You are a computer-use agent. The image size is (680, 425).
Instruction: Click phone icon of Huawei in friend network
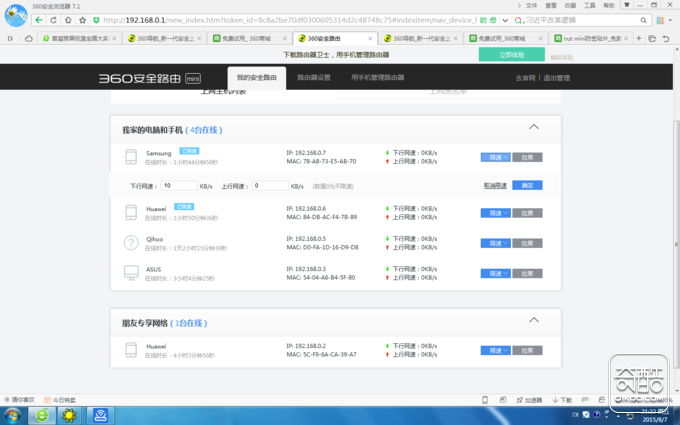click(x=131, y=350)
